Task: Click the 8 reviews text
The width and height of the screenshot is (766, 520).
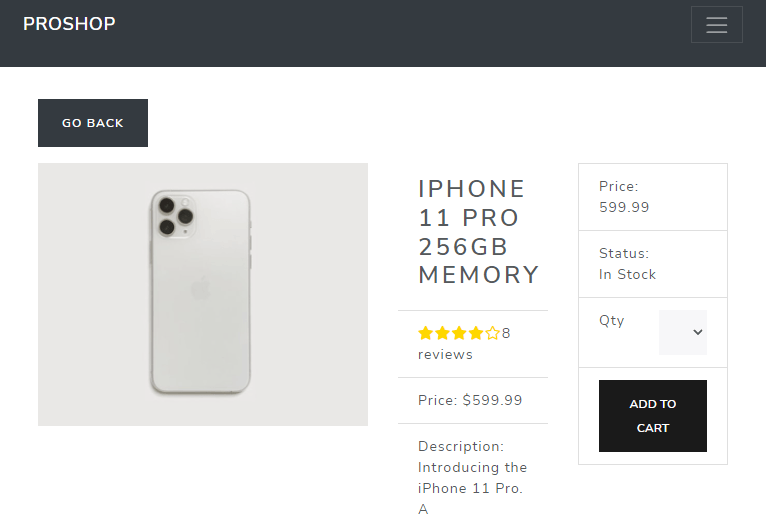Action: click(445, 354)
